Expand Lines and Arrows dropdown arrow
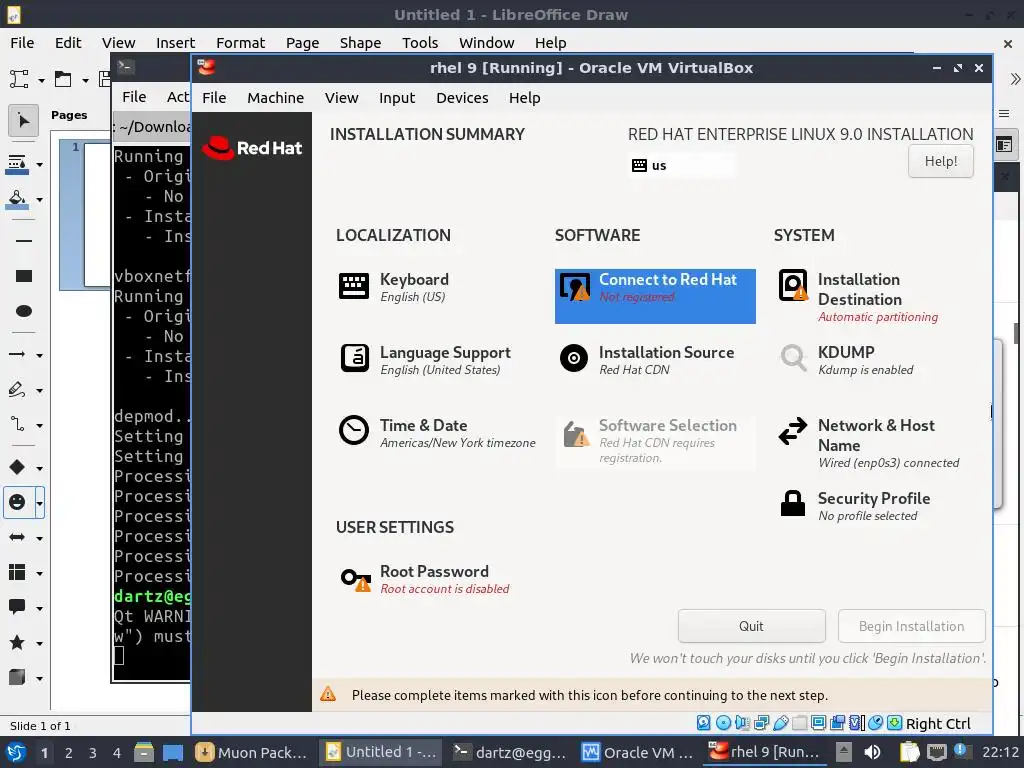The image size is (1024, 768). coord(39,355)
